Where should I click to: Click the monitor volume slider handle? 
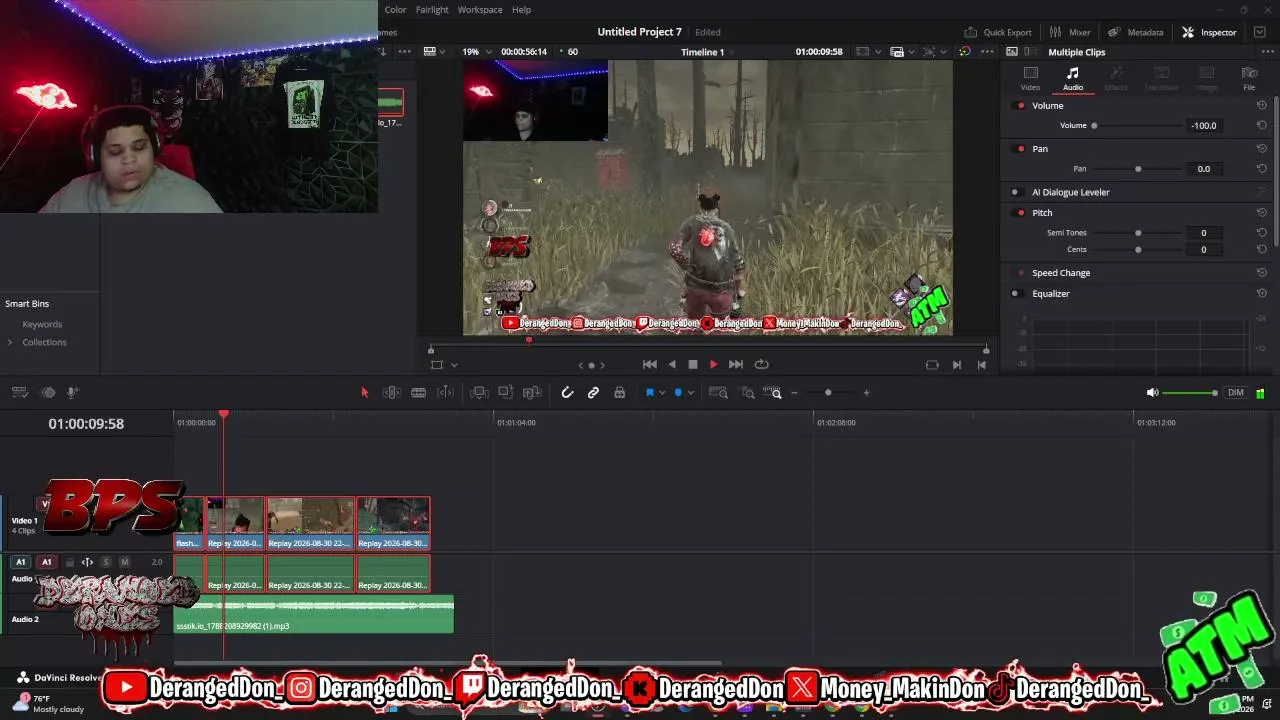[1214, 393]
